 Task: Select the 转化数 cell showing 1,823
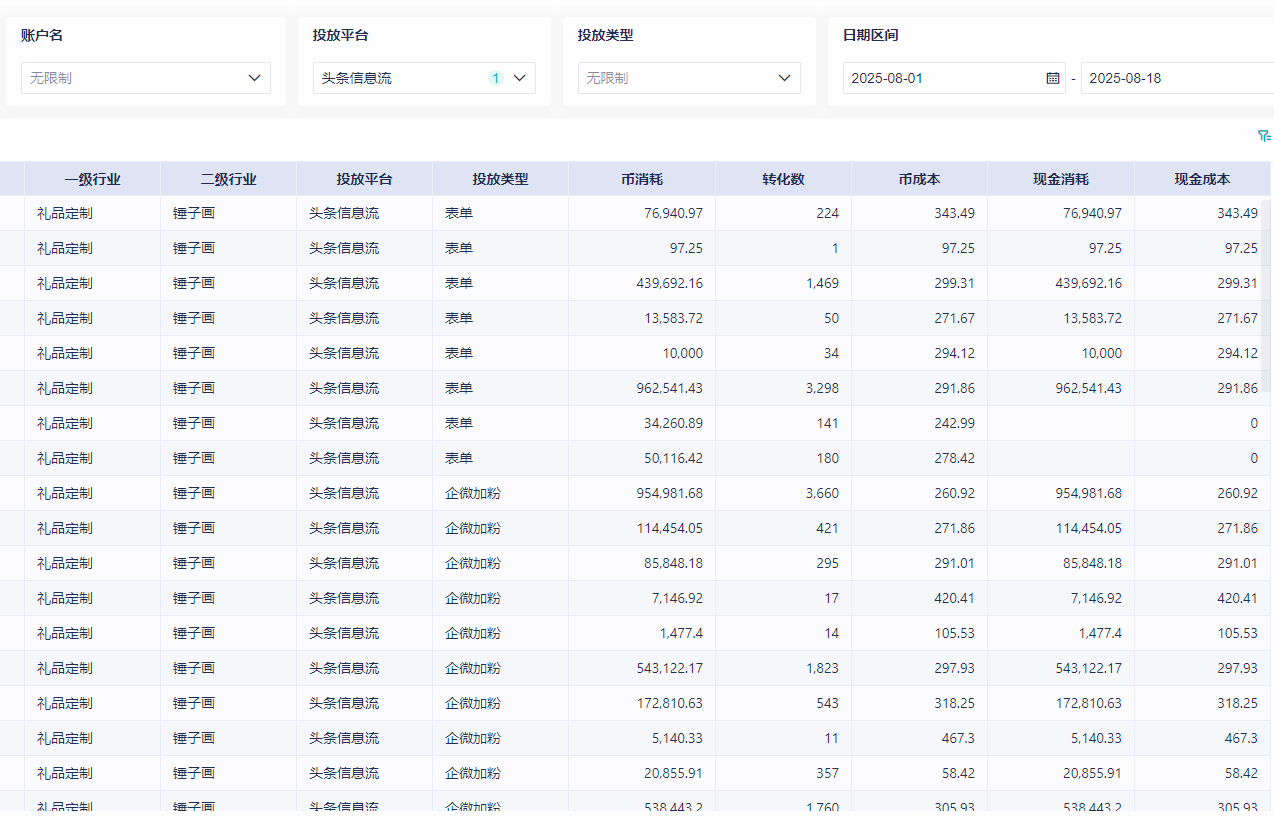pos(784,668)
